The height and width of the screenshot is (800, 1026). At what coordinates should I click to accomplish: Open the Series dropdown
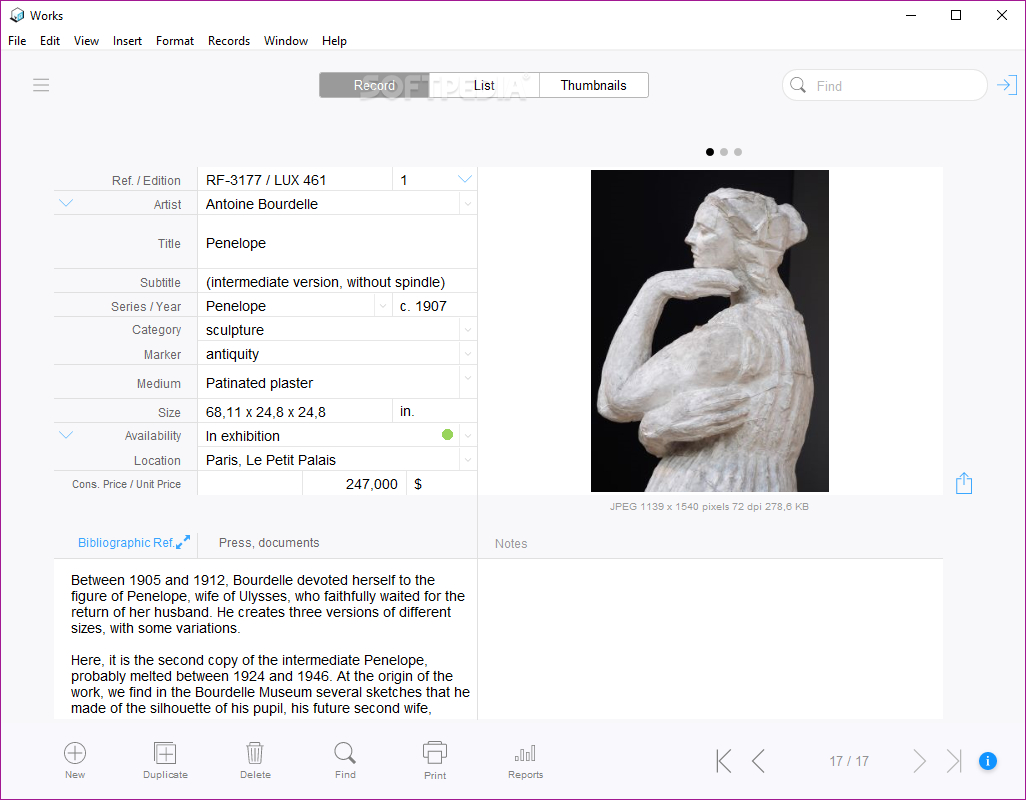click(x=383, y=306)
